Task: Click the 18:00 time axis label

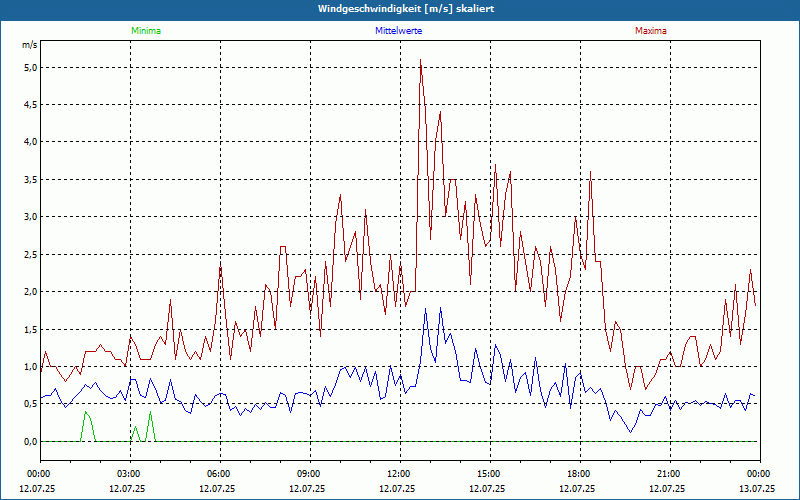Action: click(581, 474)
